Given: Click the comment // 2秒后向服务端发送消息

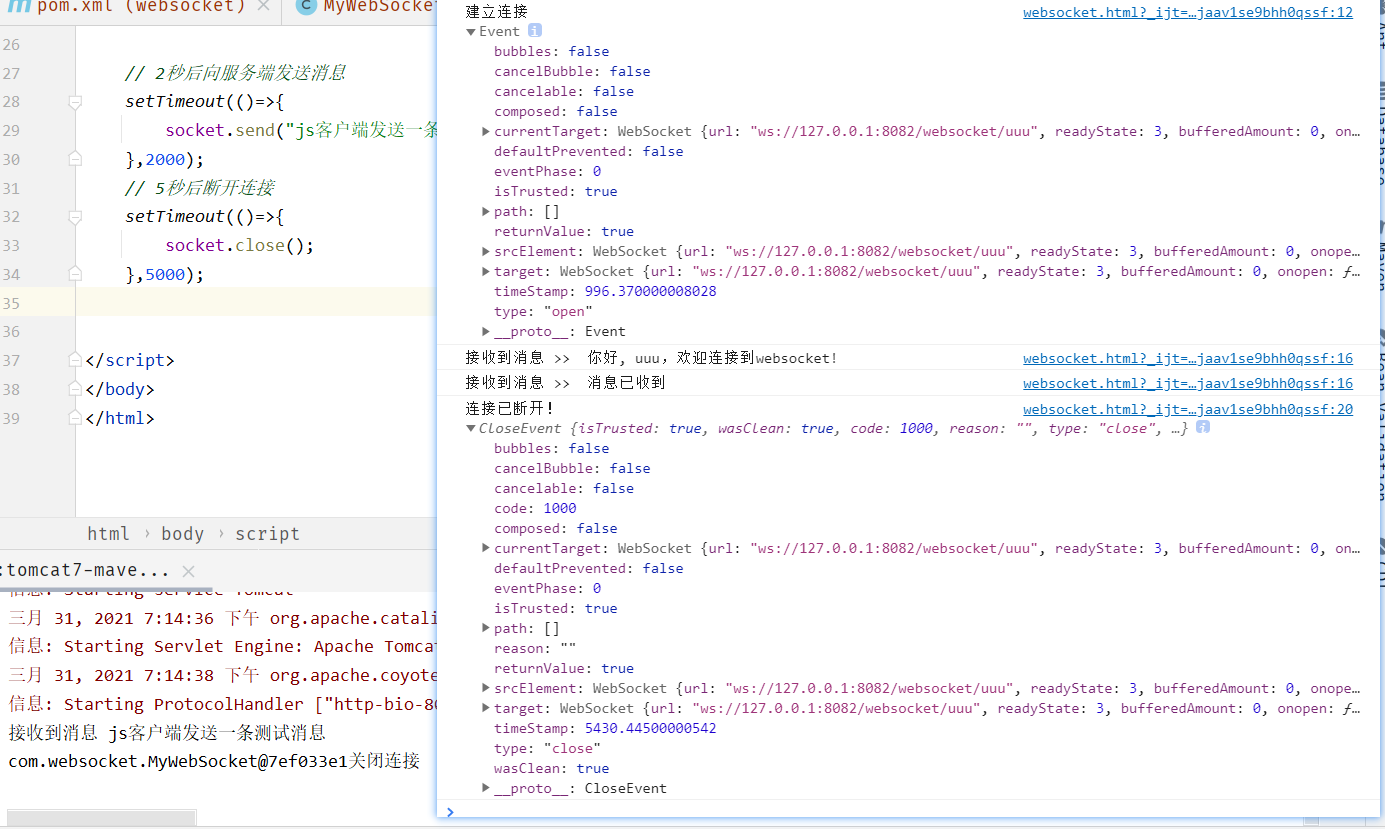Looking at the screenshot, I should pyautogui.click(x=236, y=73).
